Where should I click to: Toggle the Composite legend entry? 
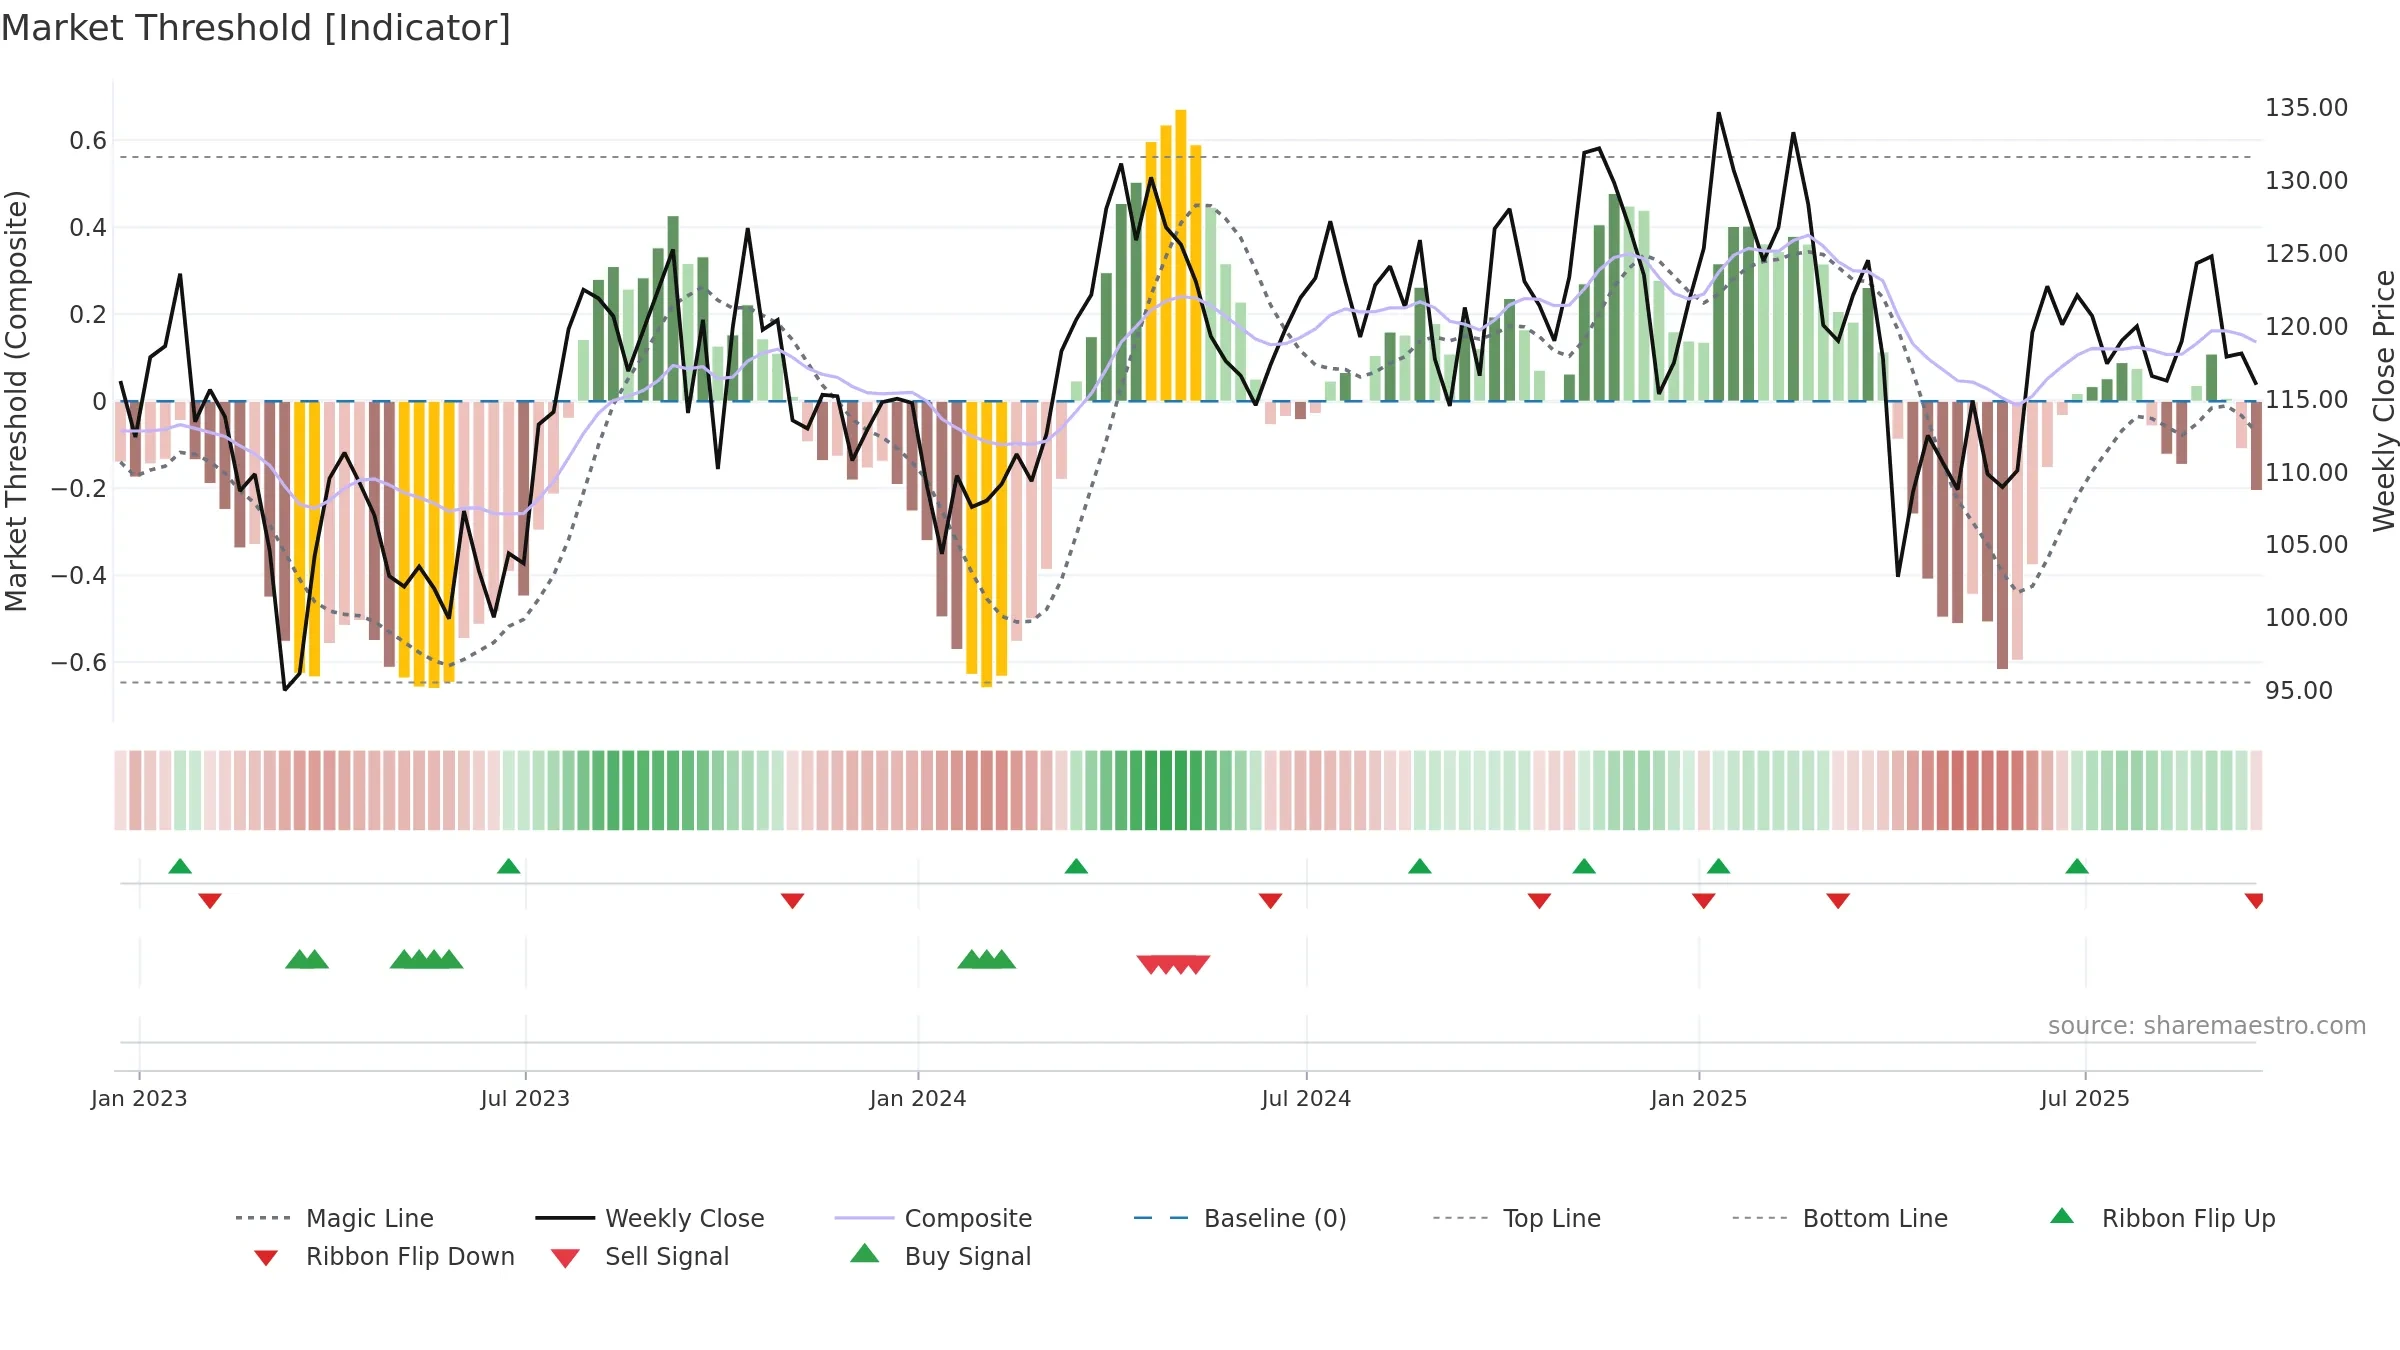[933, 1218]
